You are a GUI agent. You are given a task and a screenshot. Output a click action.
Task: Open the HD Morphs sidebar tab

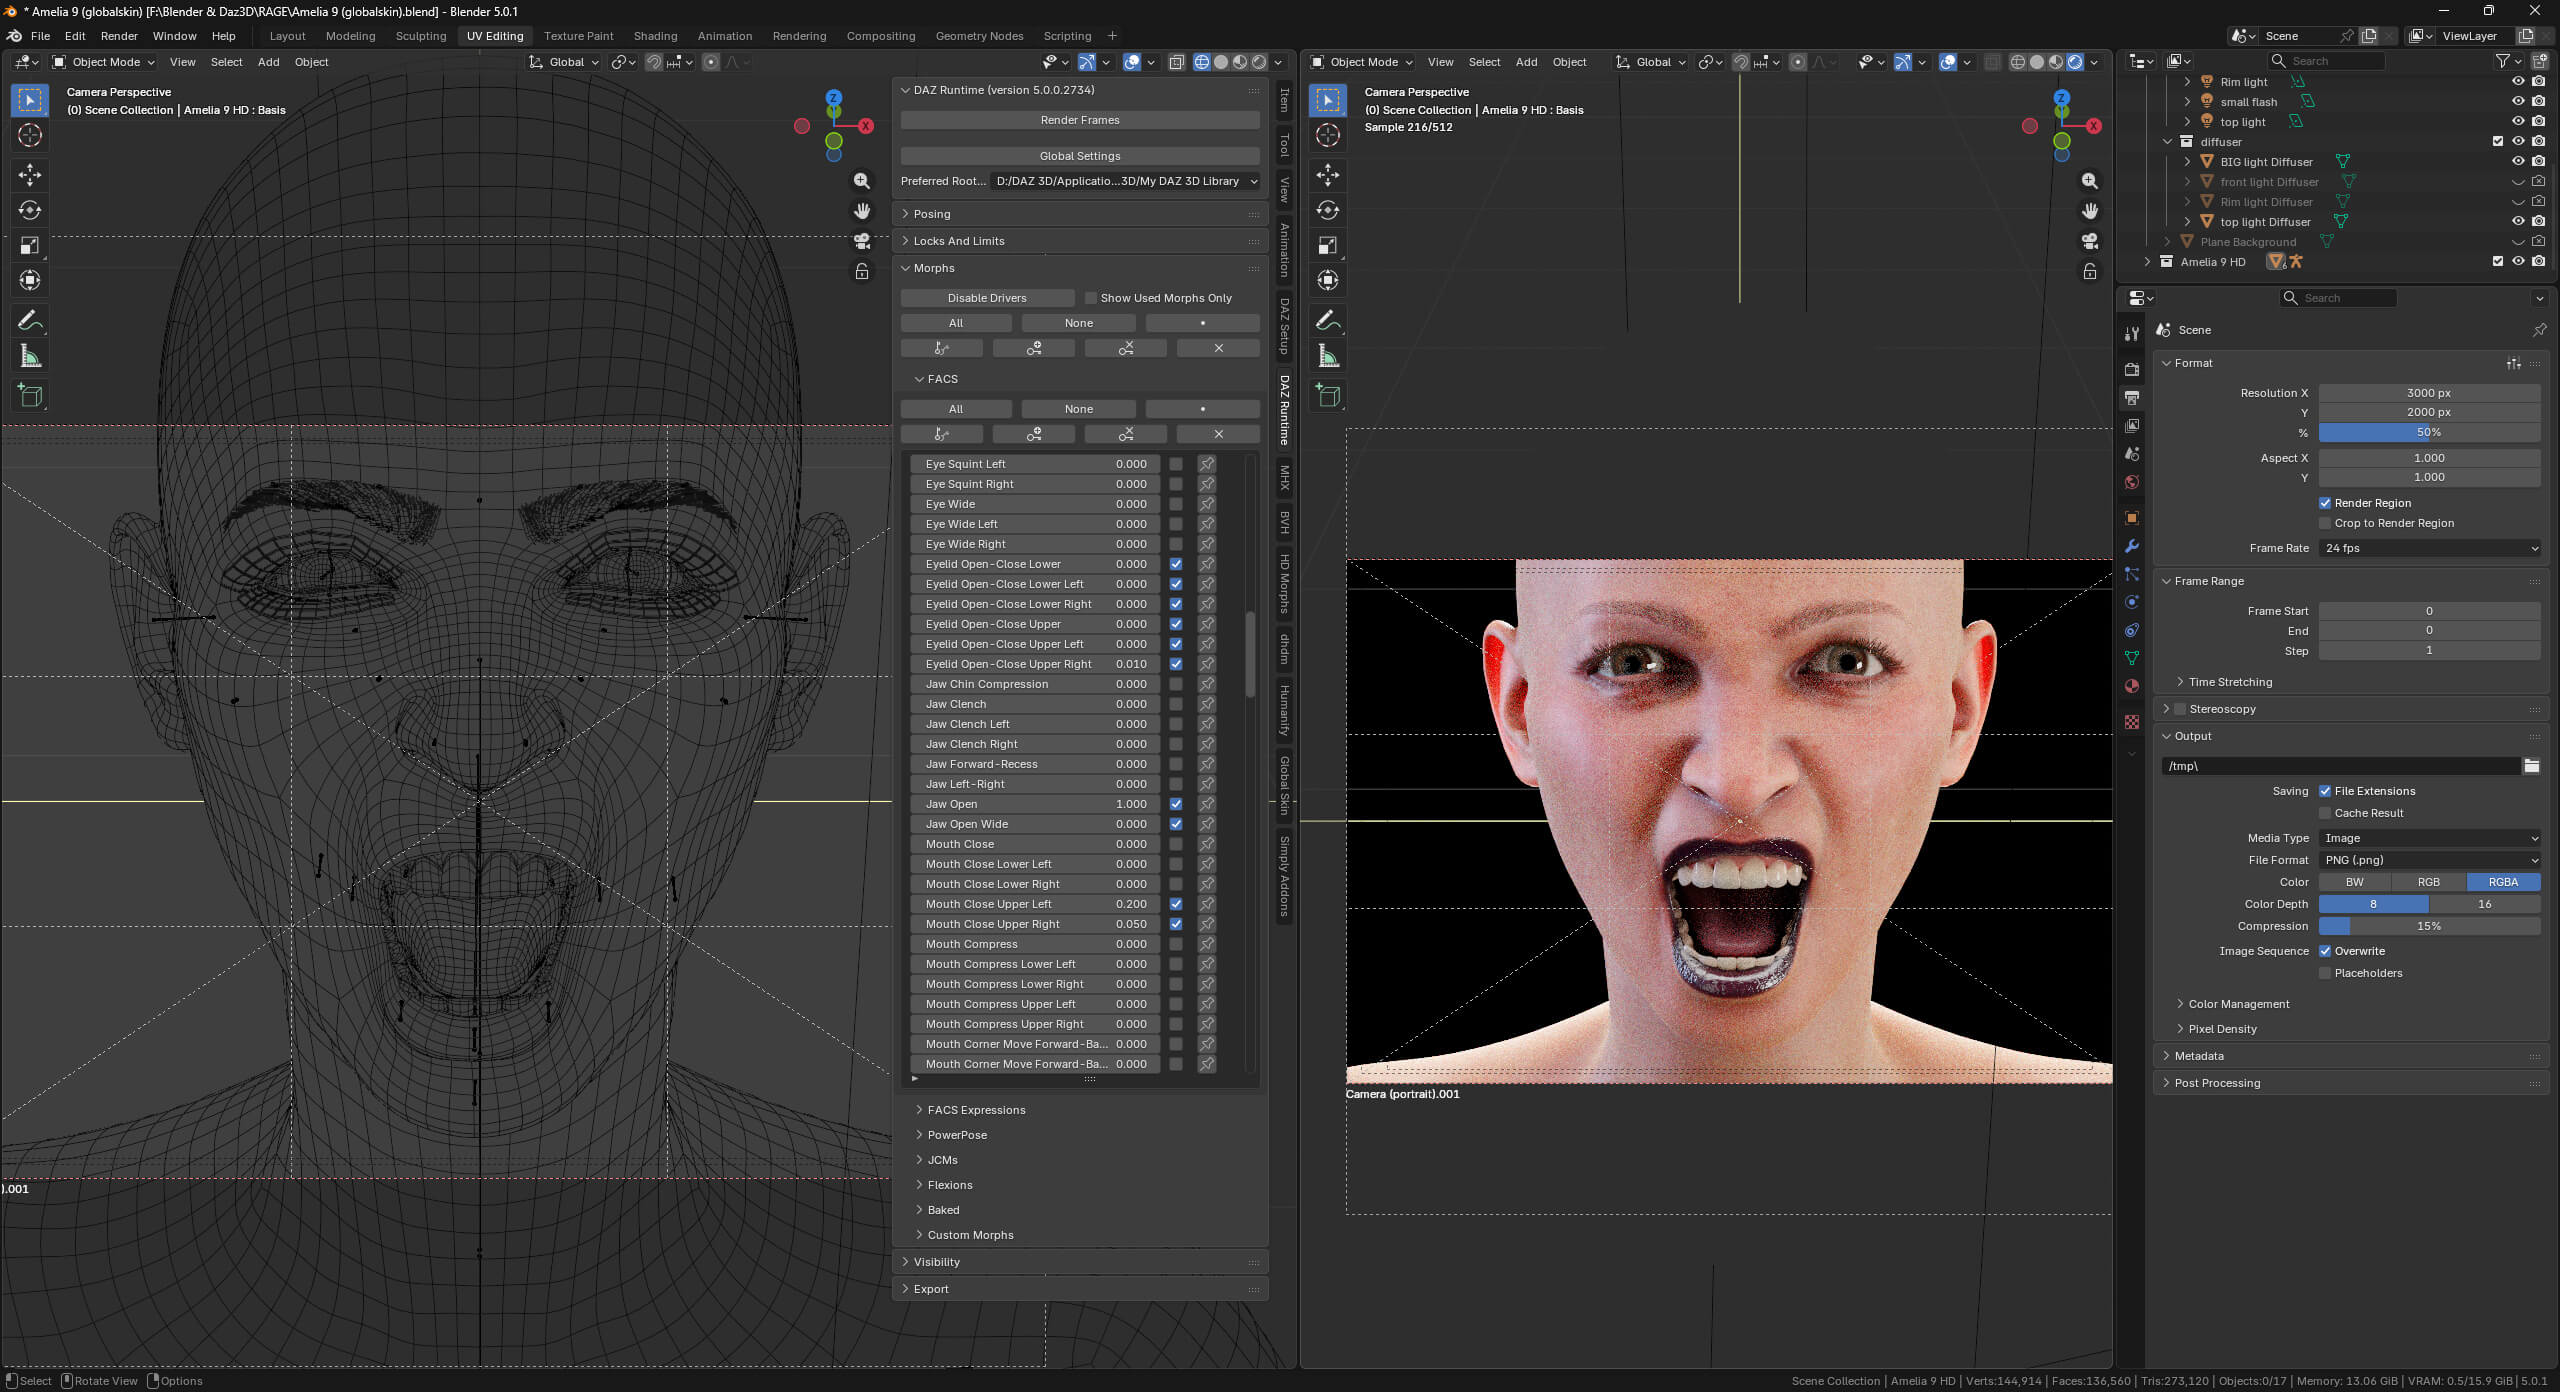pos(1284,584)
